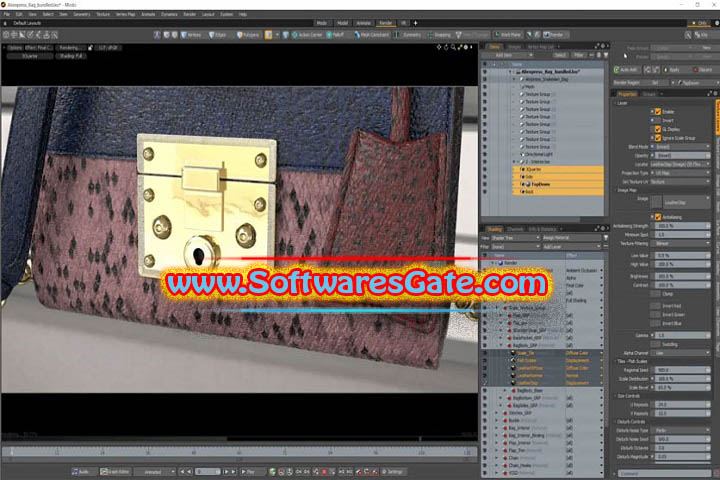Click the viewport zoom magnifier icon
The width and height of the screenshot is (720, 480).
point(453,47)
